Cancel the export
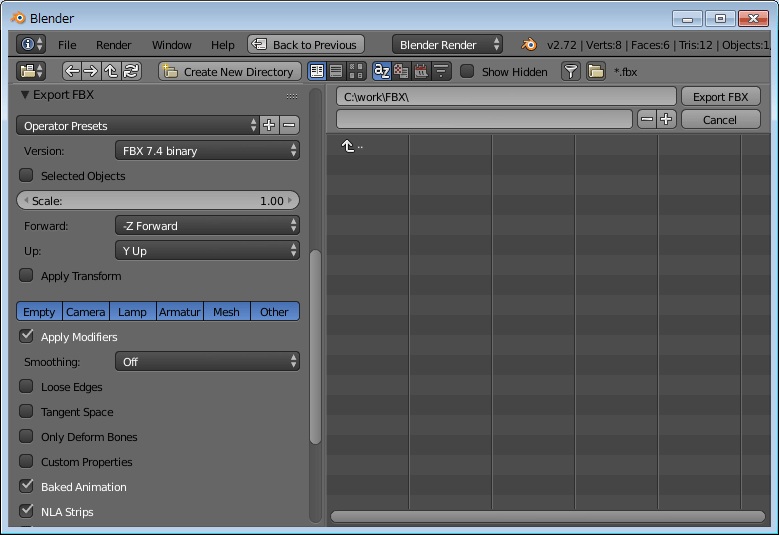This screenshot has width=779, height=535. click(x=720, y=119)
